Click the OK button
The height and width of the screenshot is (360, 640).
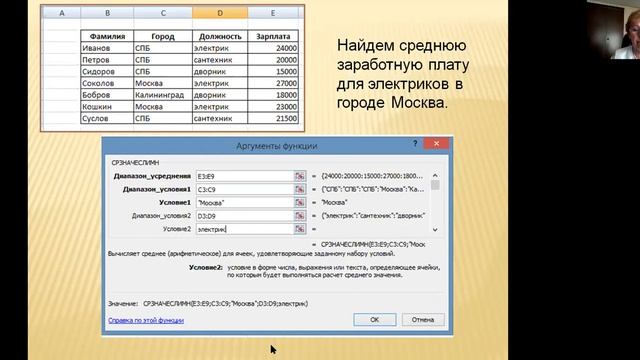[x=375, y=320]
